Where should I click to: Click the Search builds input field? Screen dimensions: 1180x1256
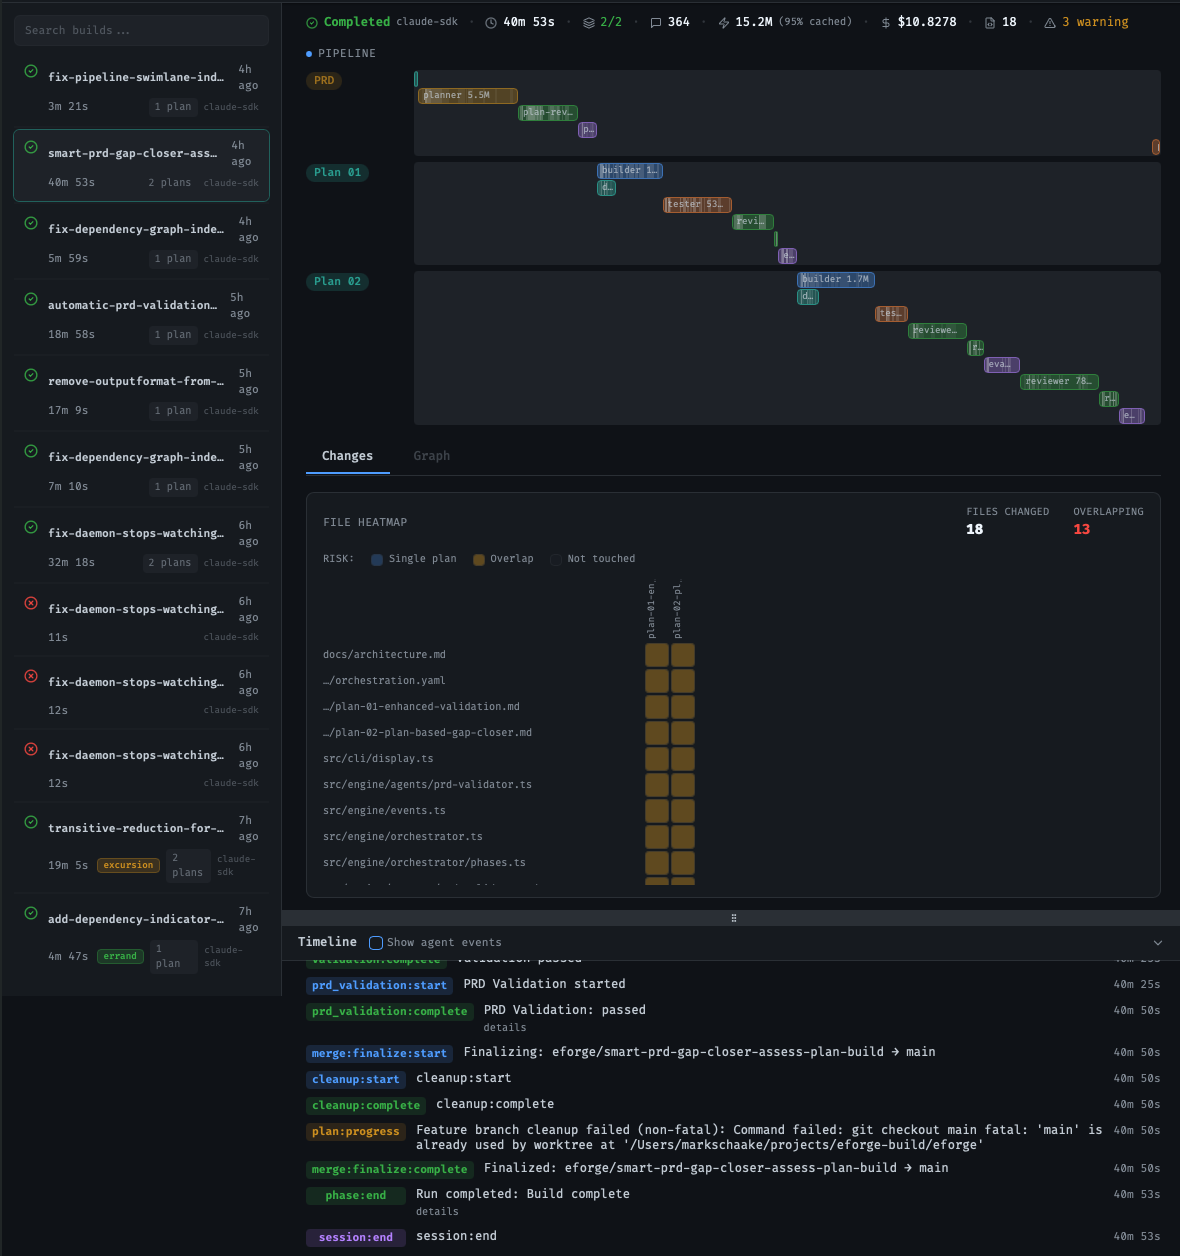pyautogui.click(x=141, y=30)
